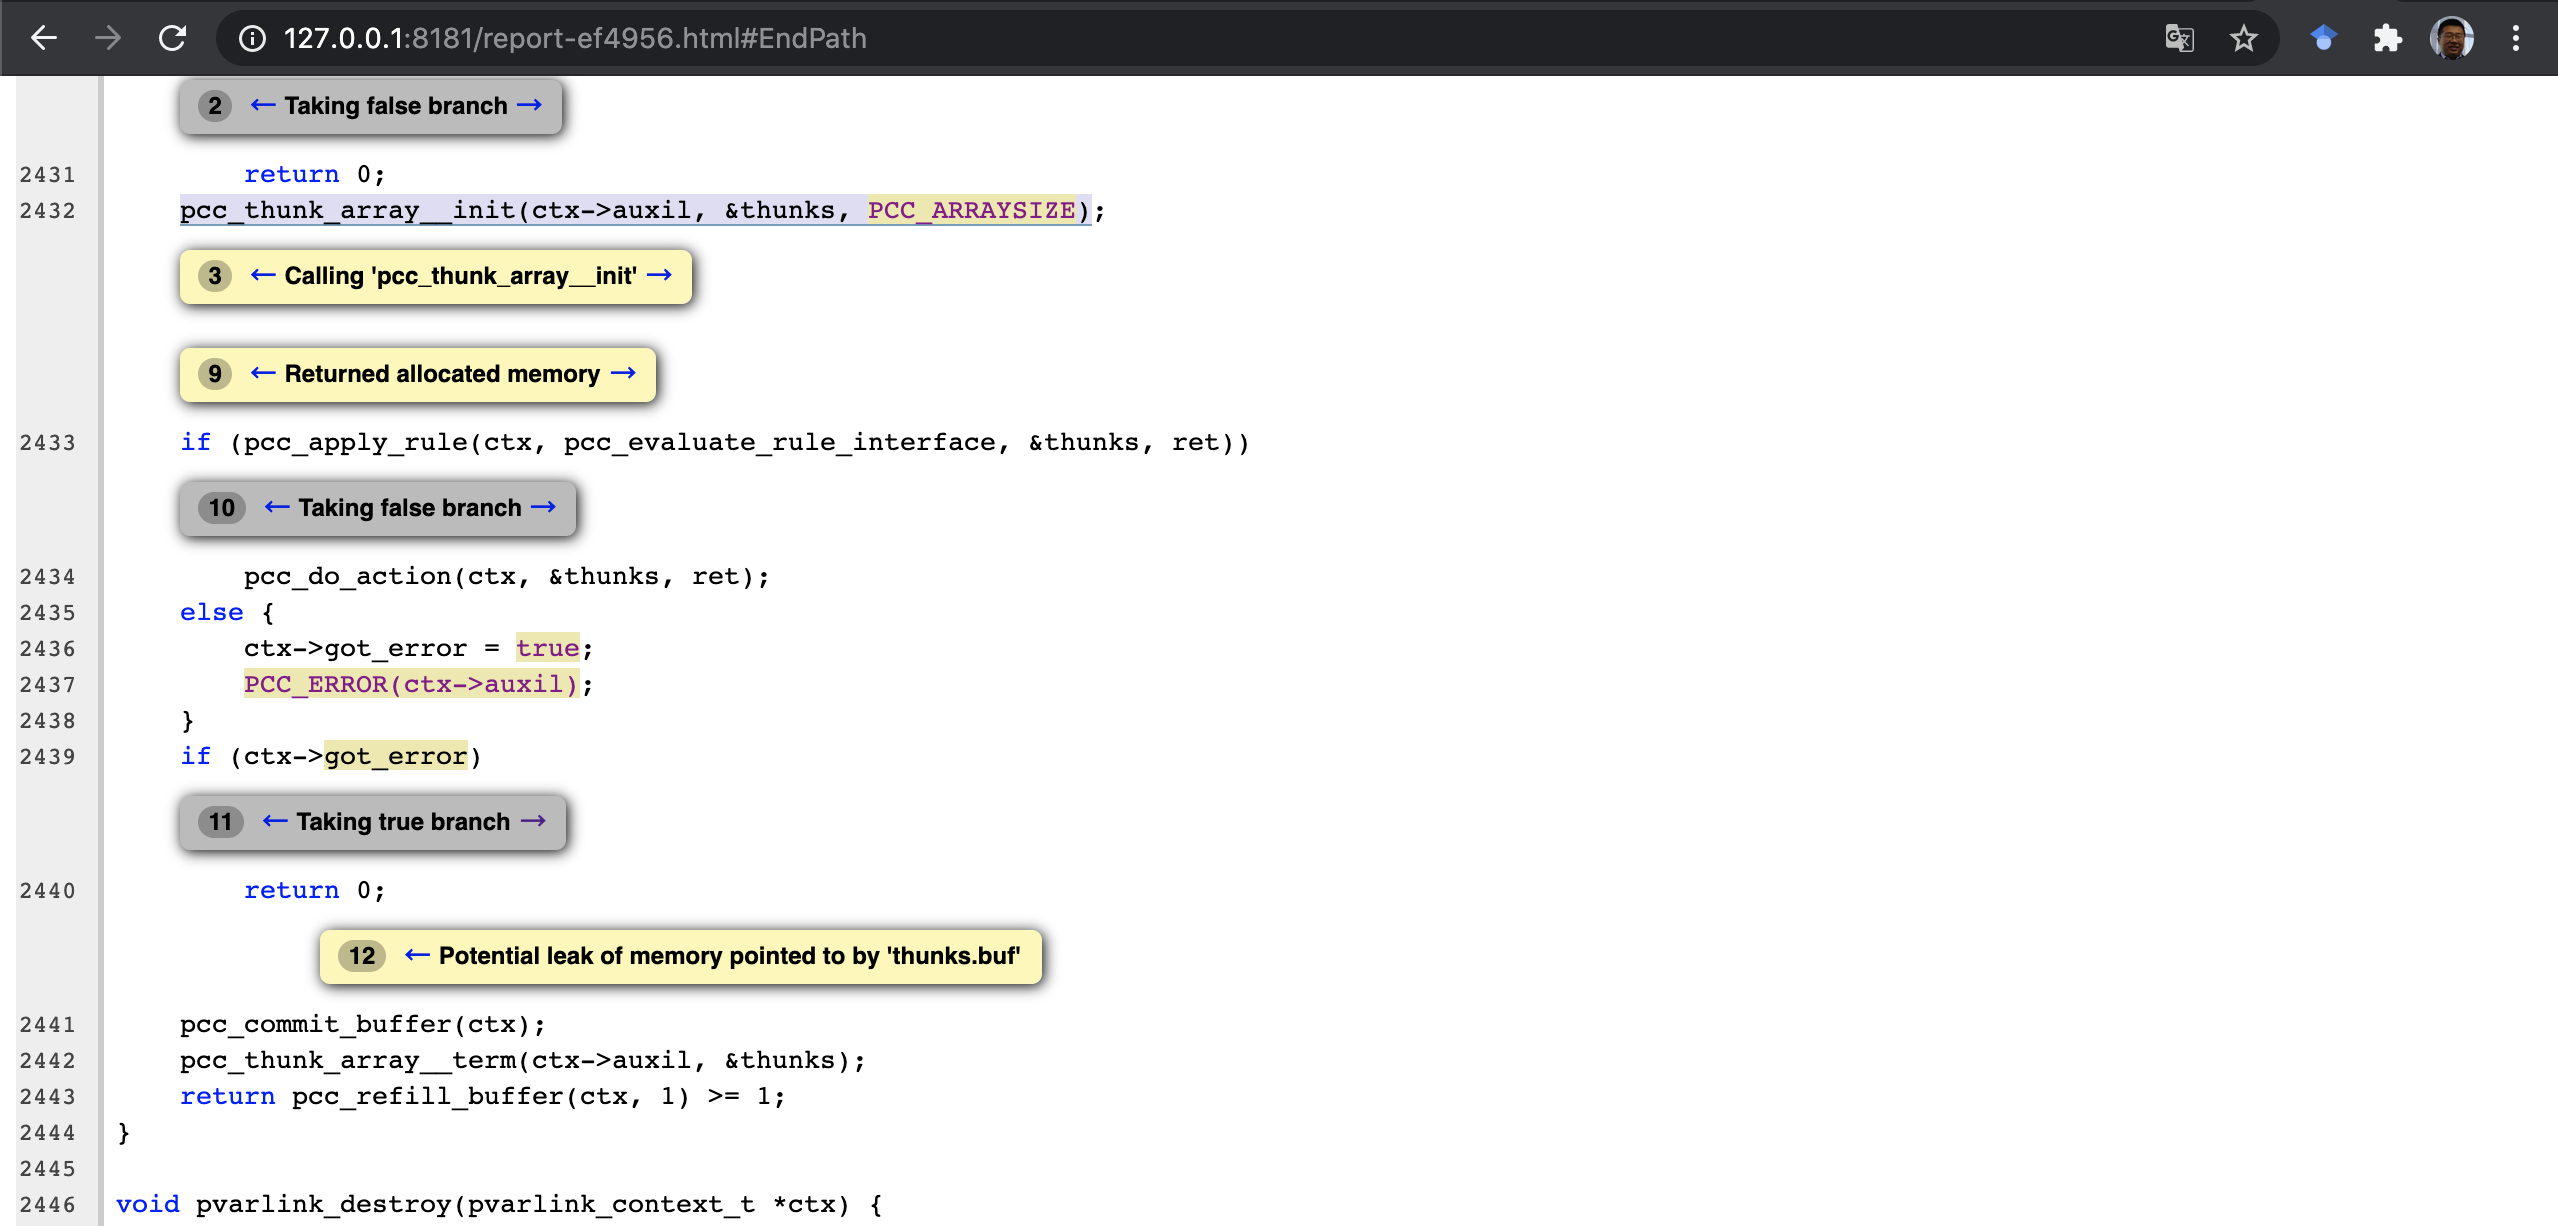Click the translate page icon
2558x1226 pixels.
pyautogui.click(x=2179, y=38)
